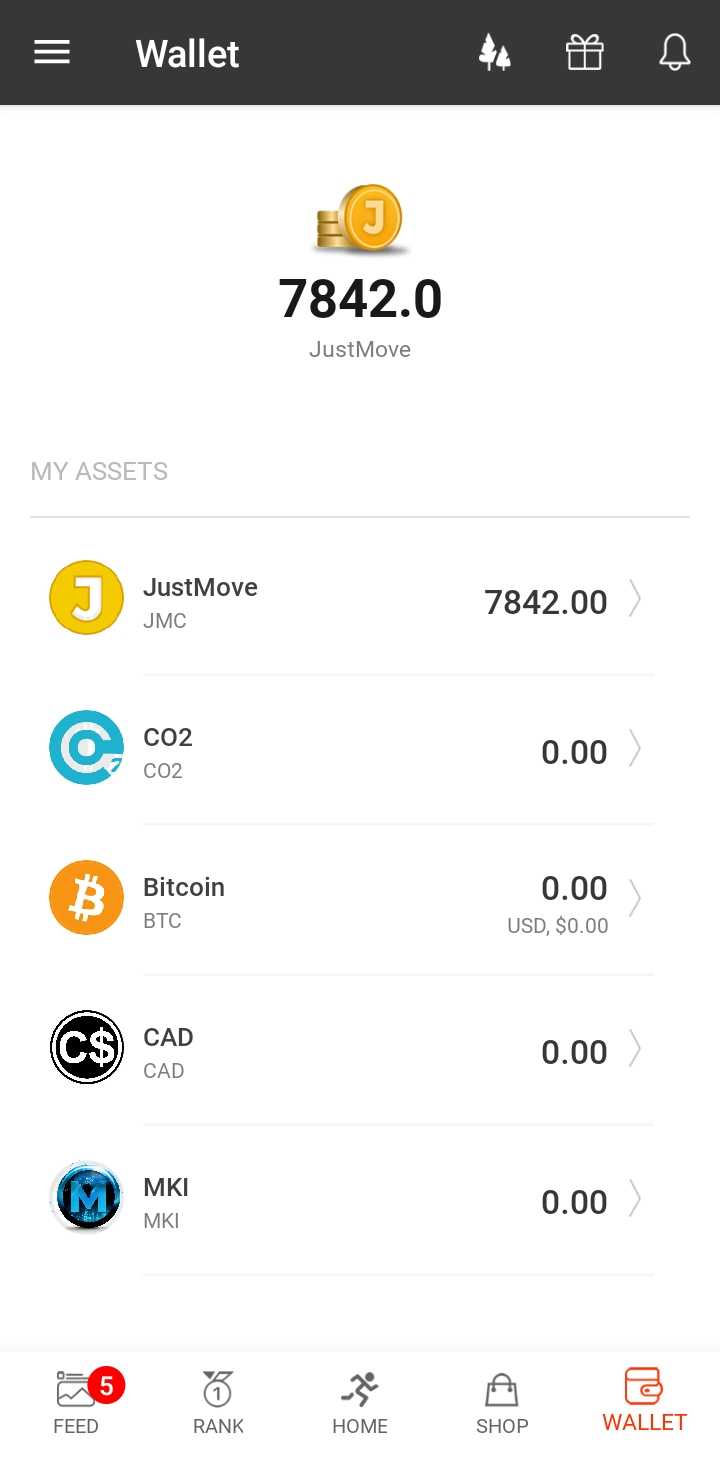Tap the CAD dollar logo

[x=86, y=1048]
